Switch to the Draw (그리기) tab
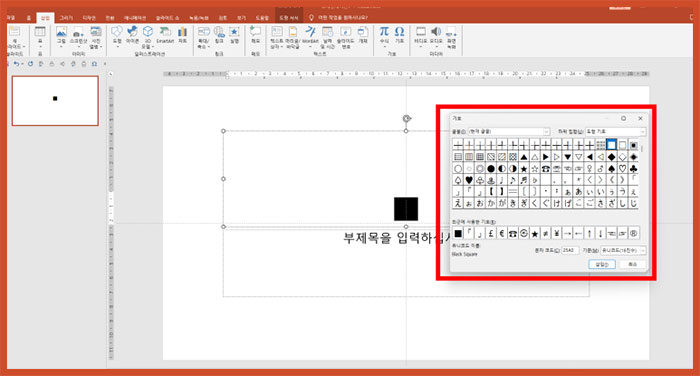 [x=66, y=18]
